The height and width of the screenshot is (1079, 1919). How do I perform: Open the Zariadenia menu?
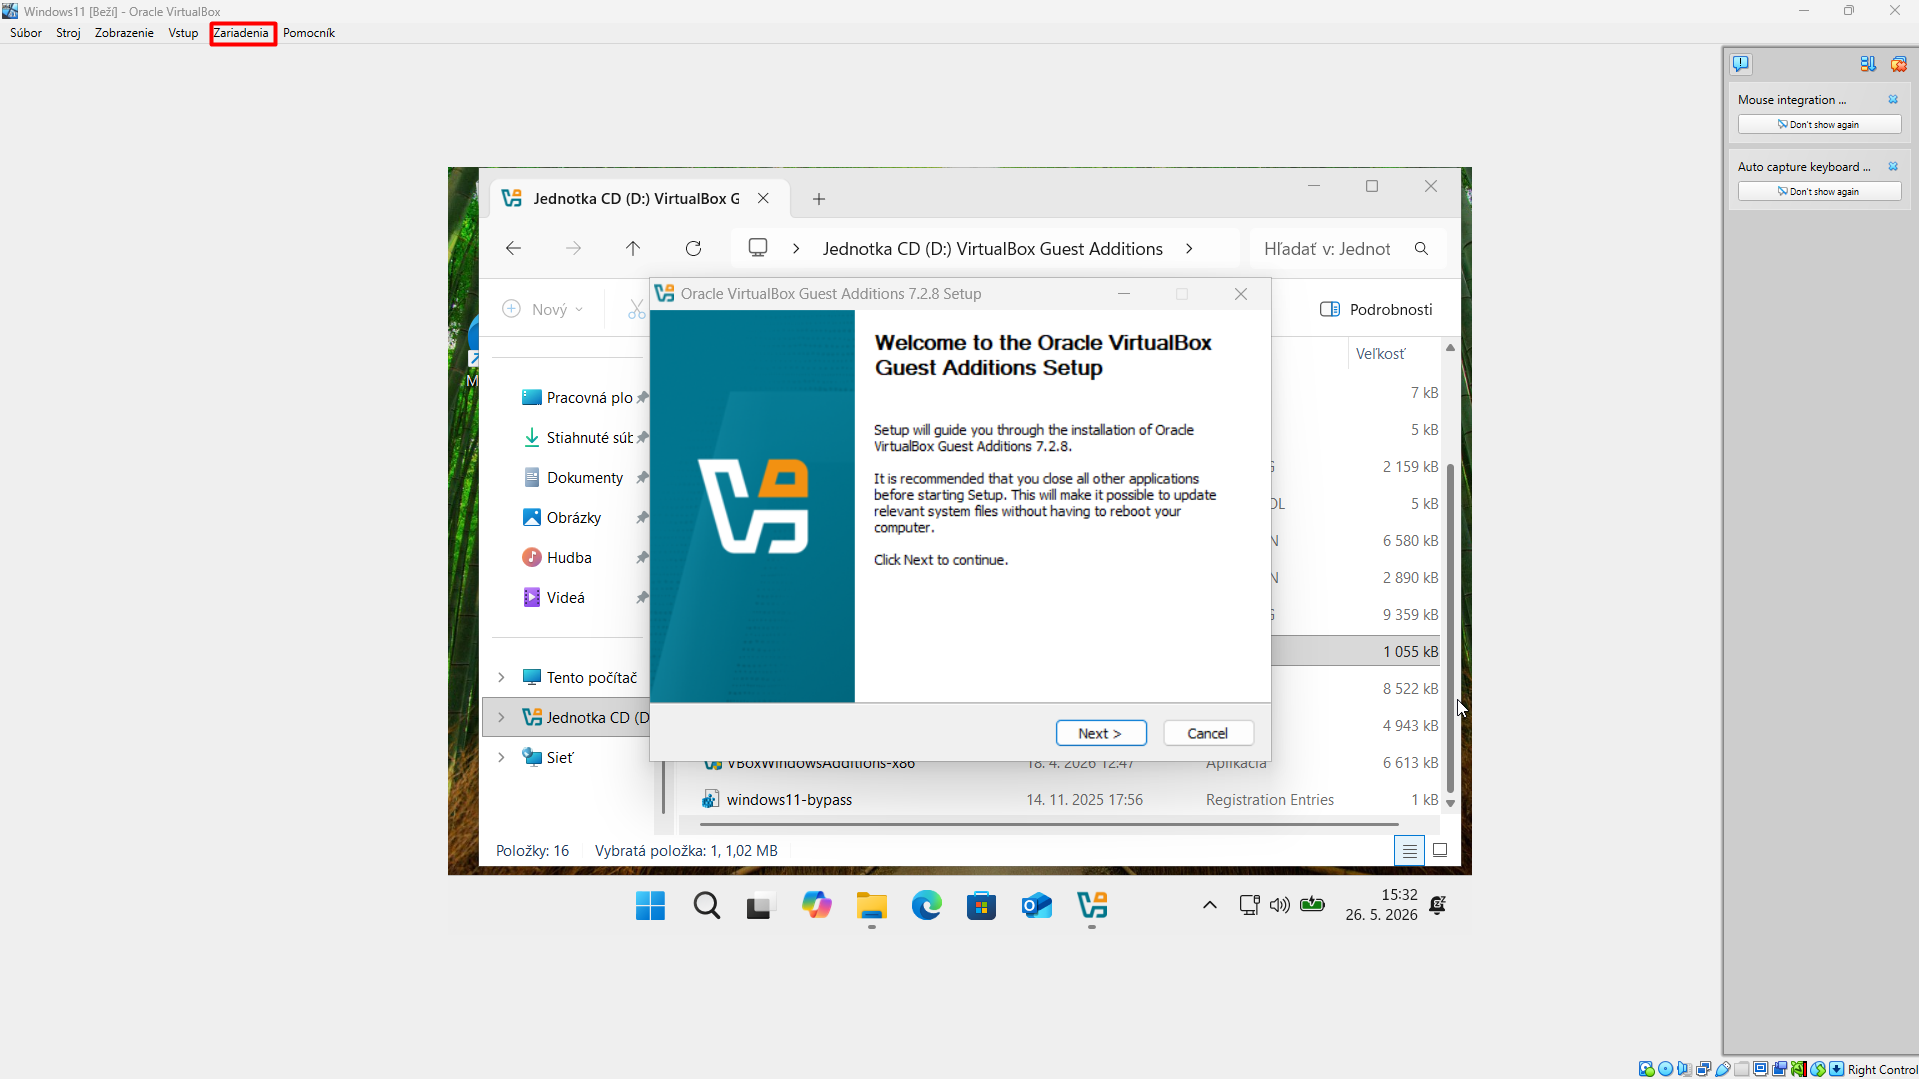(241, 33)
